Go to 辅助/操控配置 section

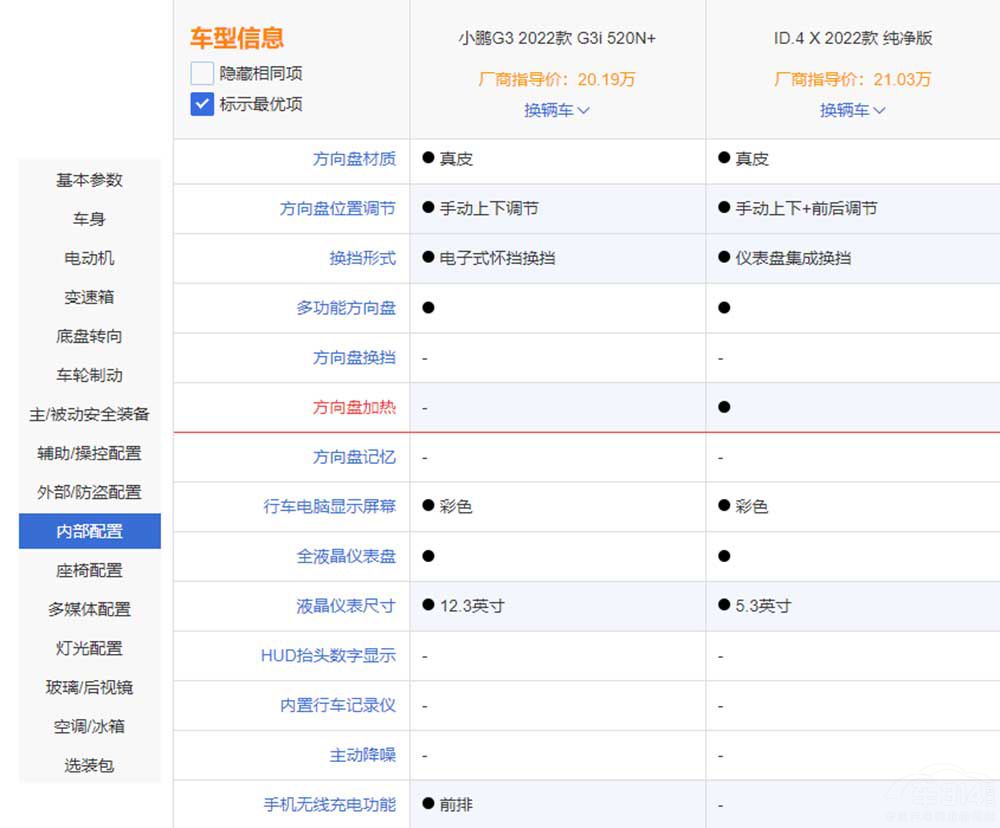[89, 453]
